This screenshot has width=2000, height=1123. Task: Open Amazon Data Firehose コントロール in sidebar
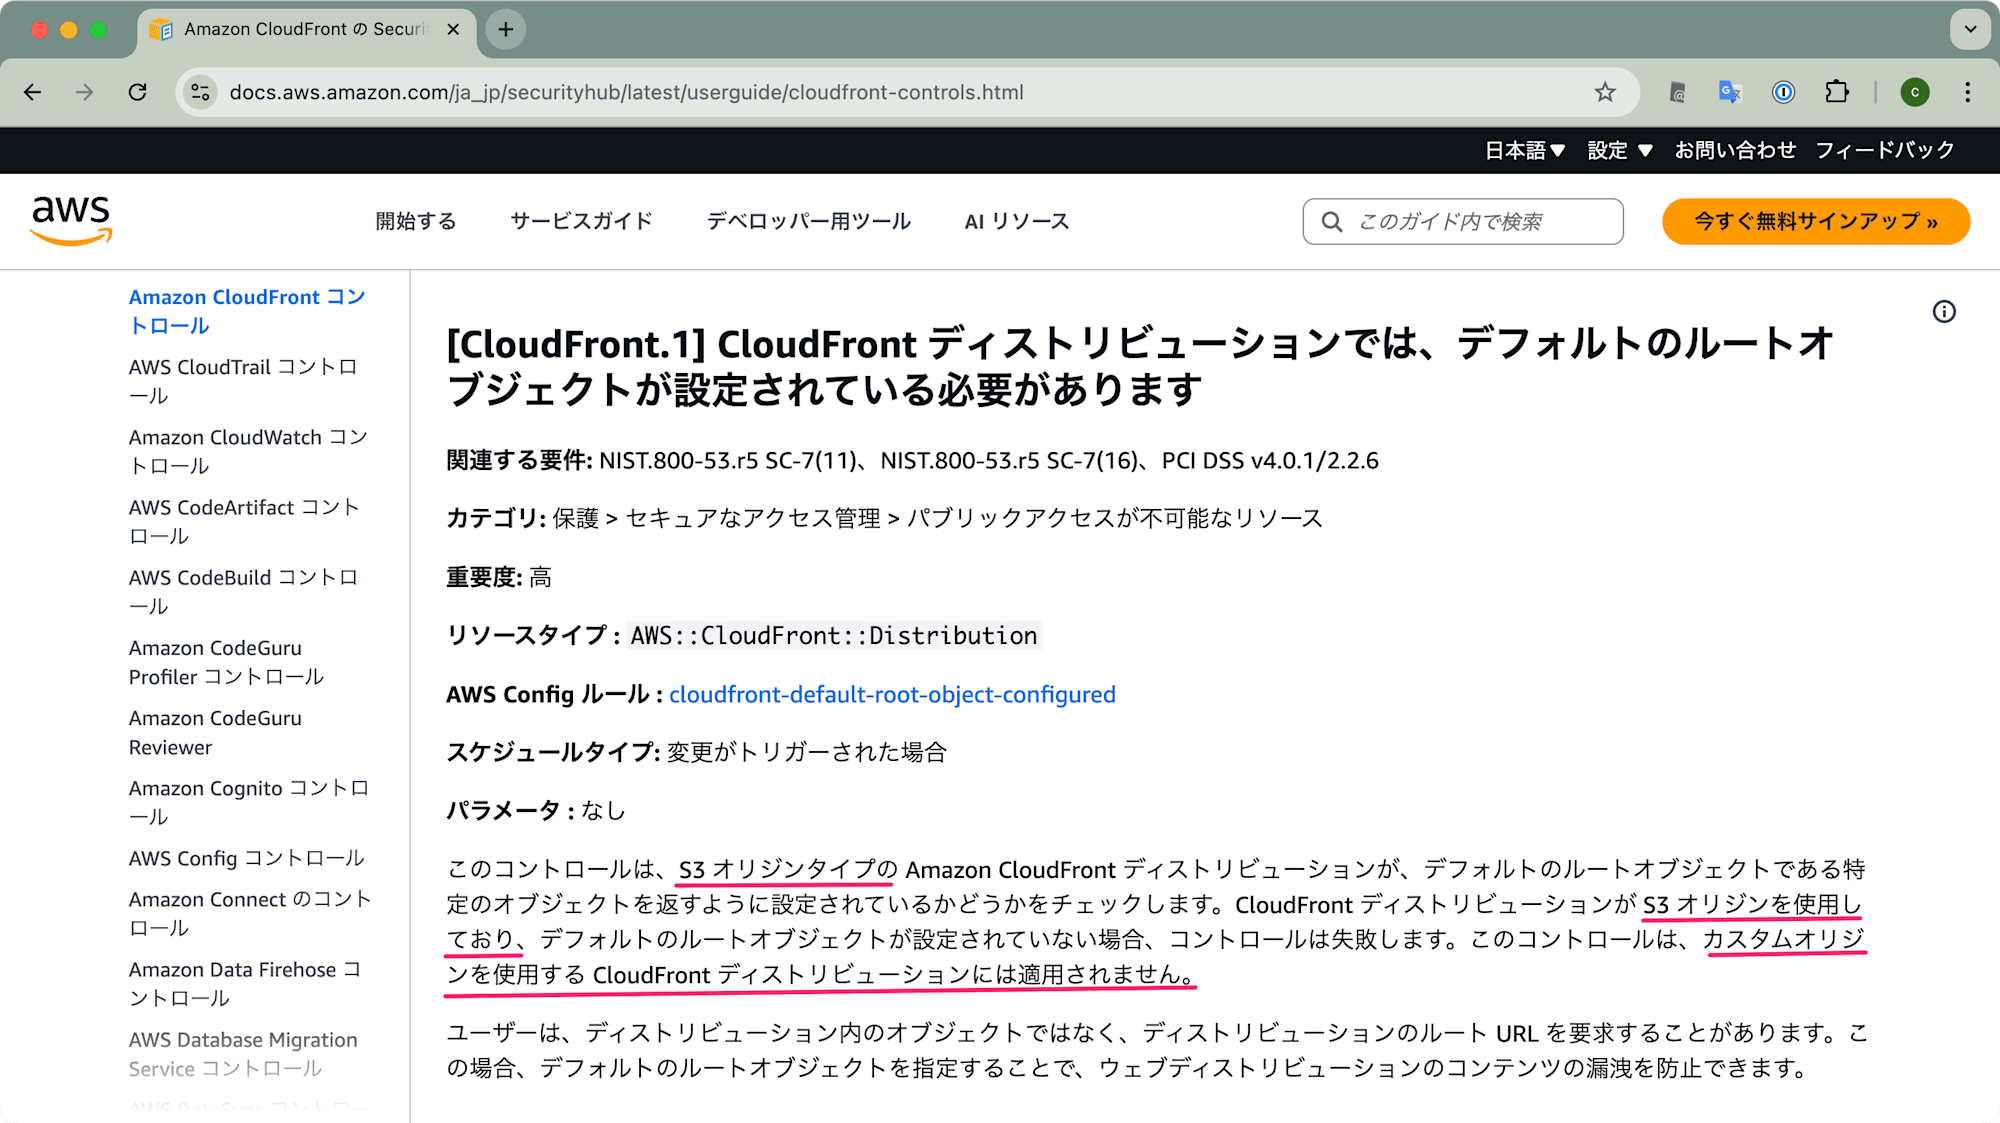[245, 983]
